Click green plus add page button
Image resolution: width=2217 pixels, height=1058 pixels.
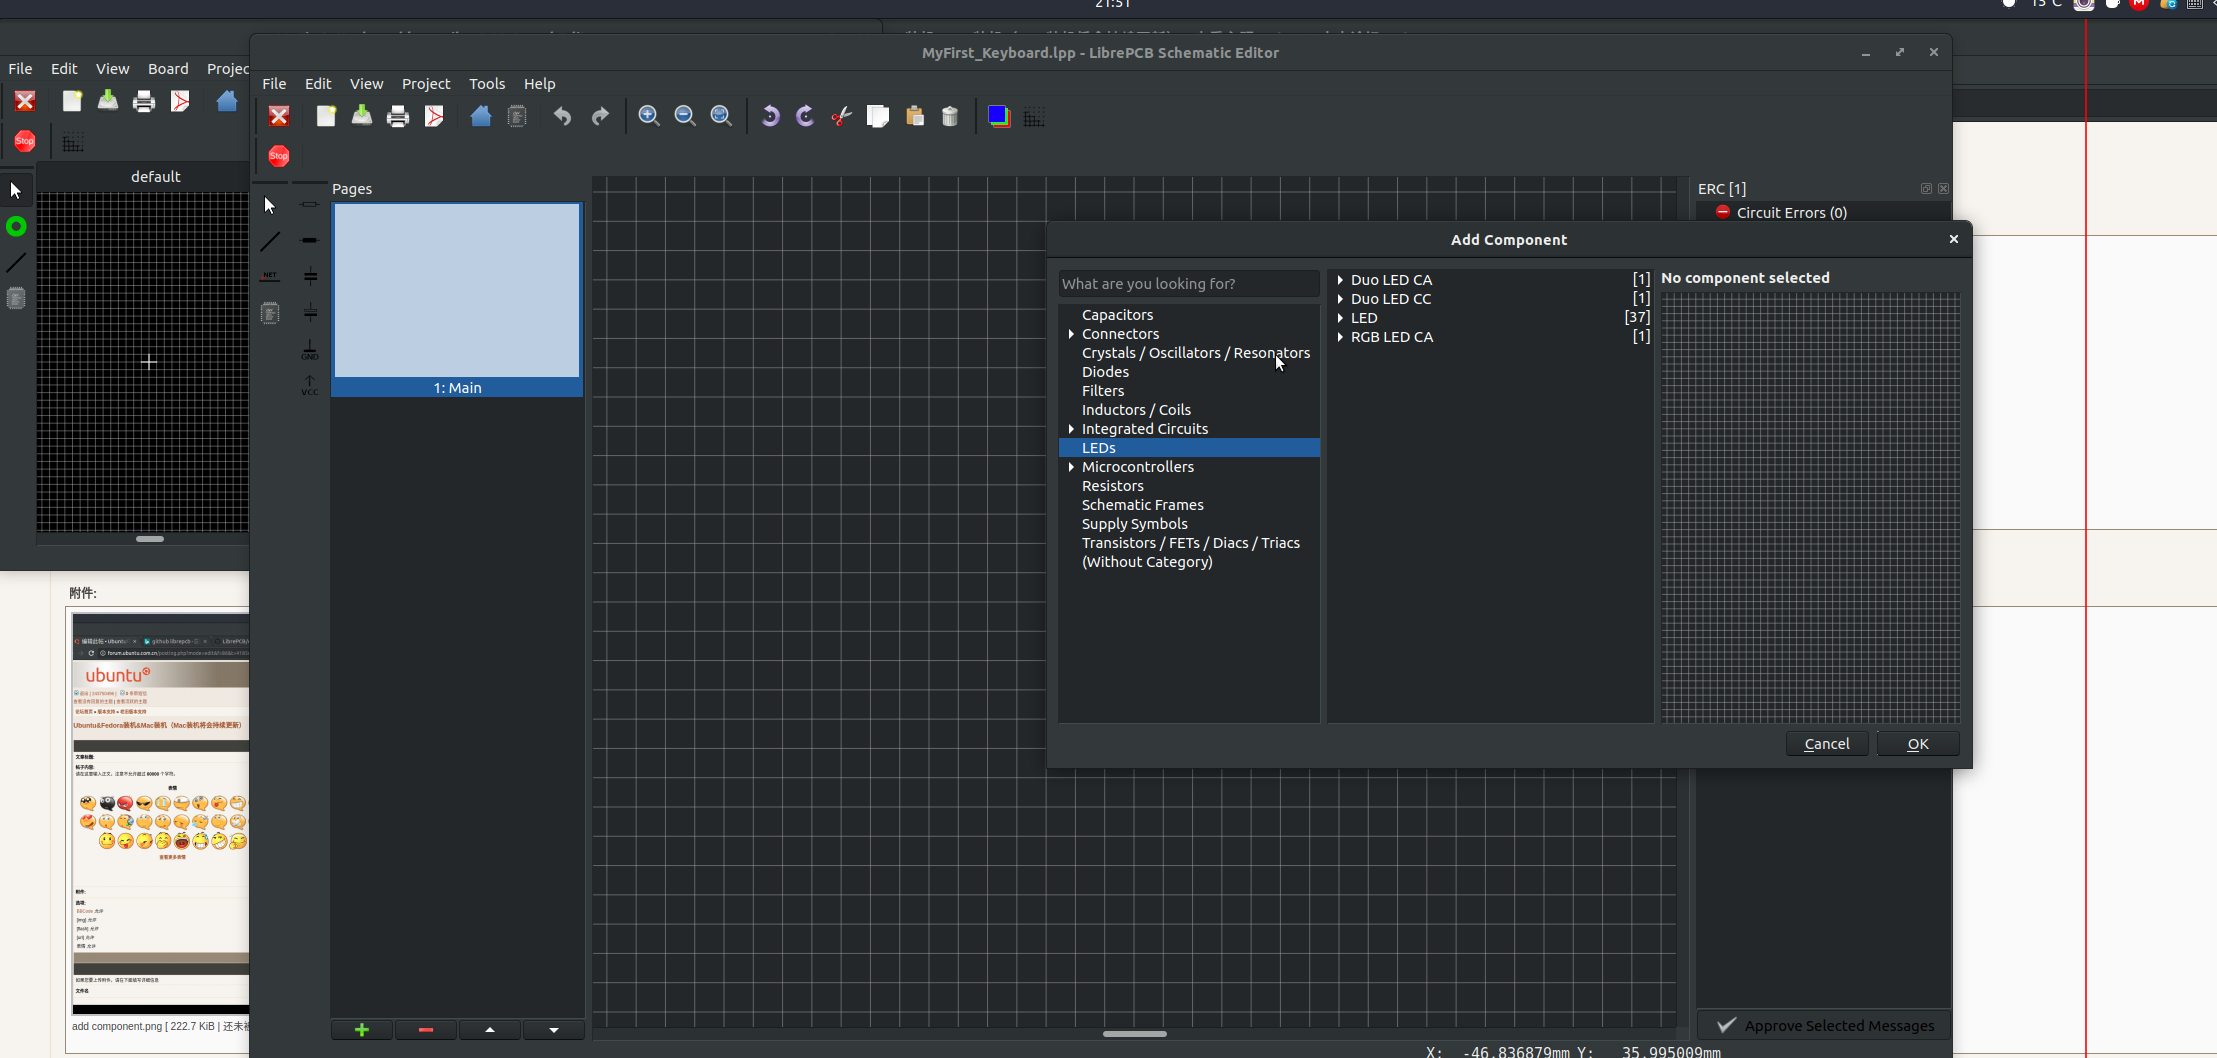tap(362, 1030)
